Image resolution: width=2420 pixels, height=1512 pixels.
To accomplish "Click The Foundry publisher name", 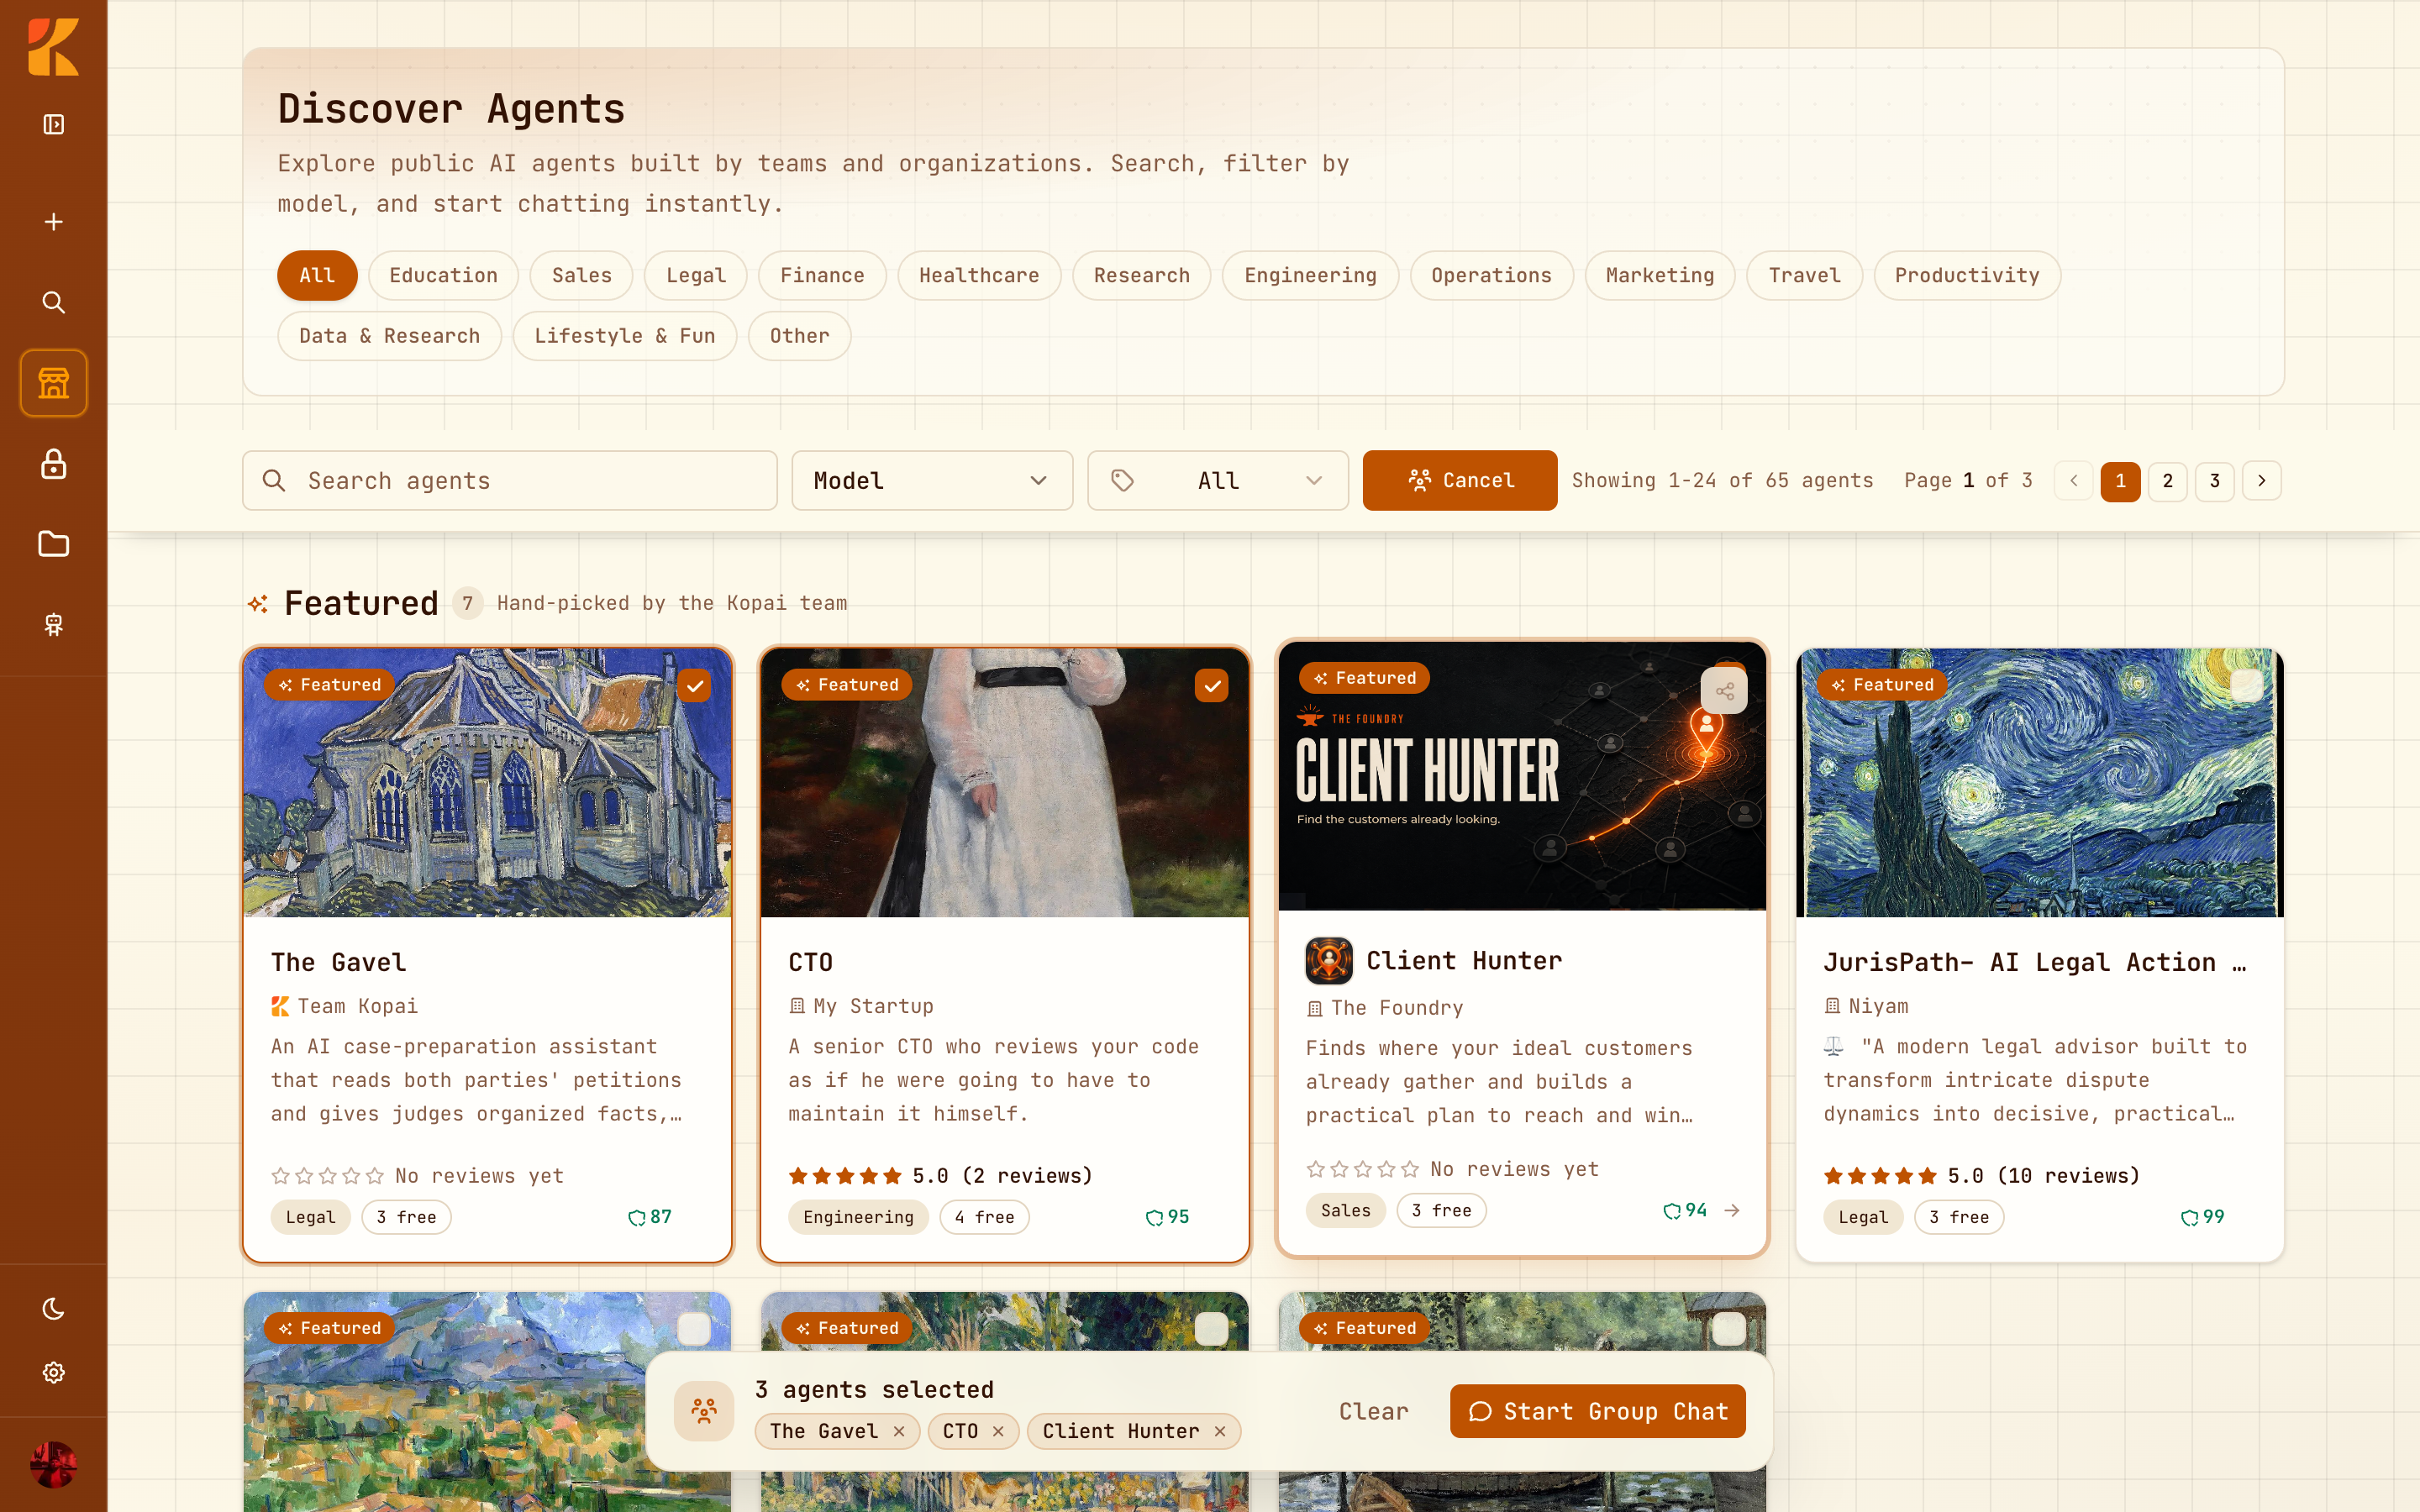I will pyautogui.click(x=1396, y=1008).
